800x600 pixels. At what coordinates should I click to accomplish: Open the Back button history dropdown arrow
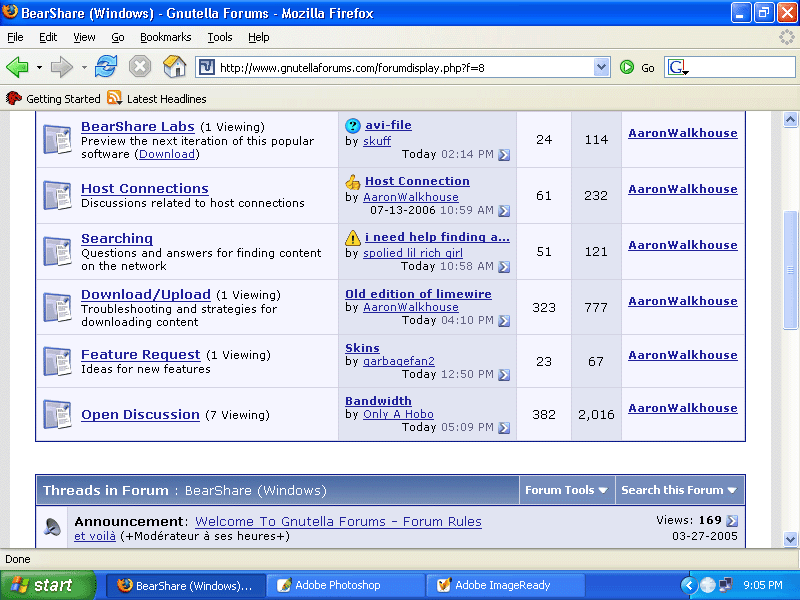pyautogui.click(x=39, y=67)
